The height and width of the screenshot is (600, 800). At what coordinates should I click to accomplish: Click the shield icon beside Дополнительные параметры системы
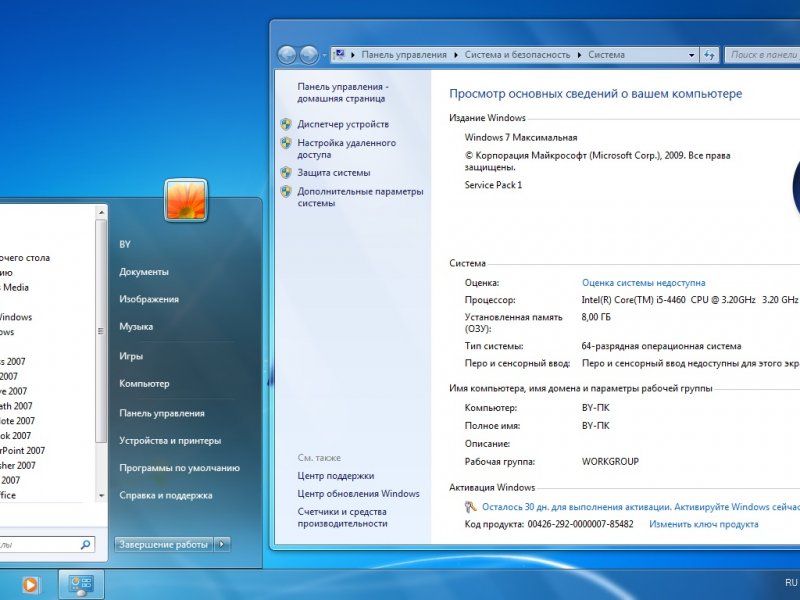pos(286,191)
